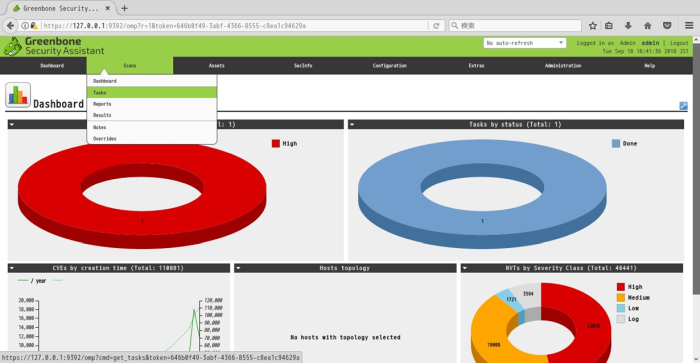
Task: Open the Firefox hamburger menu
Action: (689, 26)
